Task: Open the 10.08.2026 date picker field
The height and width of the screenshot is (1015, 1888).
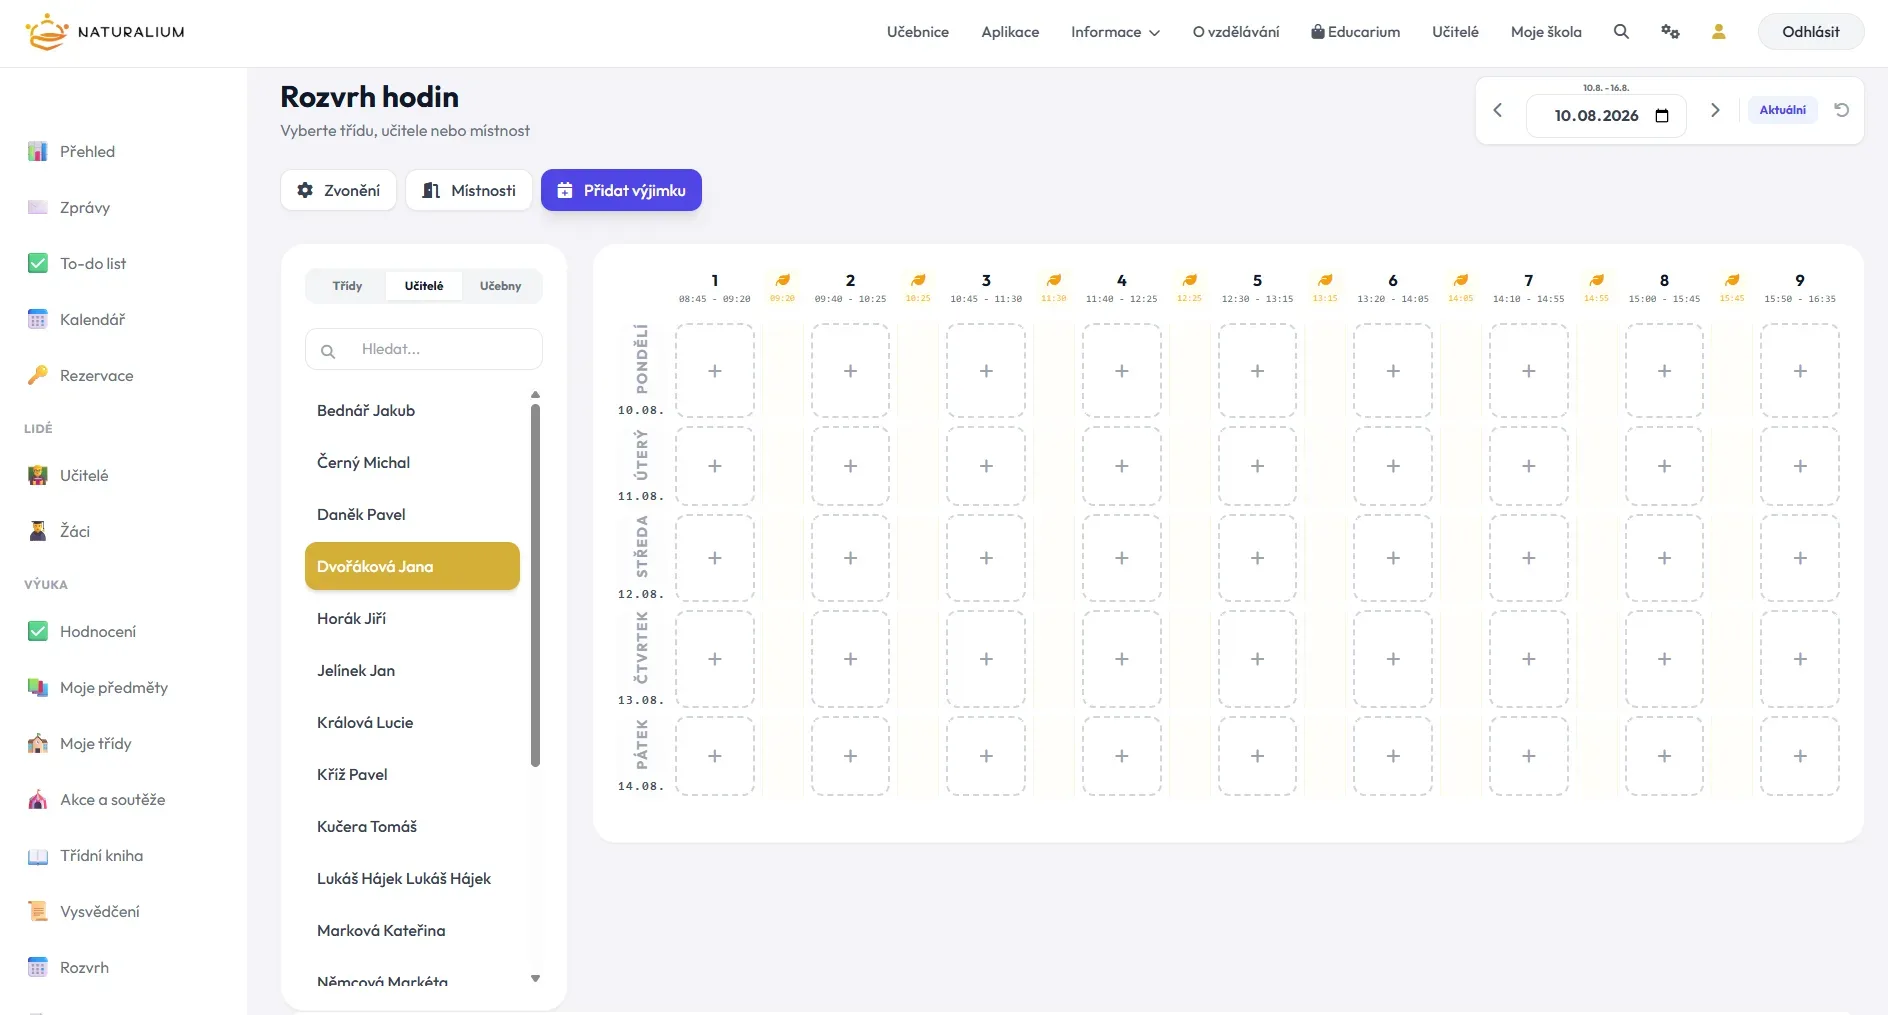Action: pyautogui.click(x=1606, y=116)
